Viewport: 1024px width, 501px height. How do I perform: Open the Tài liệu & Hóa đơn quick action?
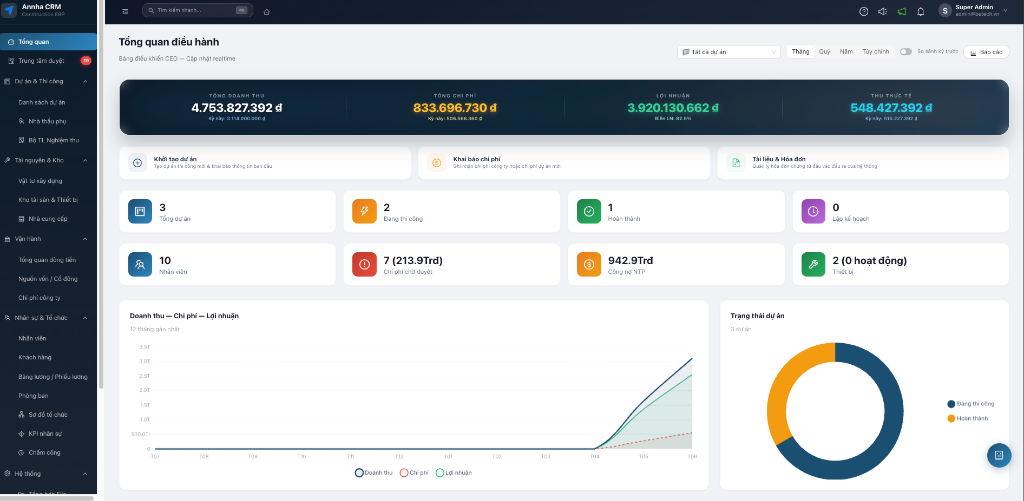tap(863, 163)
